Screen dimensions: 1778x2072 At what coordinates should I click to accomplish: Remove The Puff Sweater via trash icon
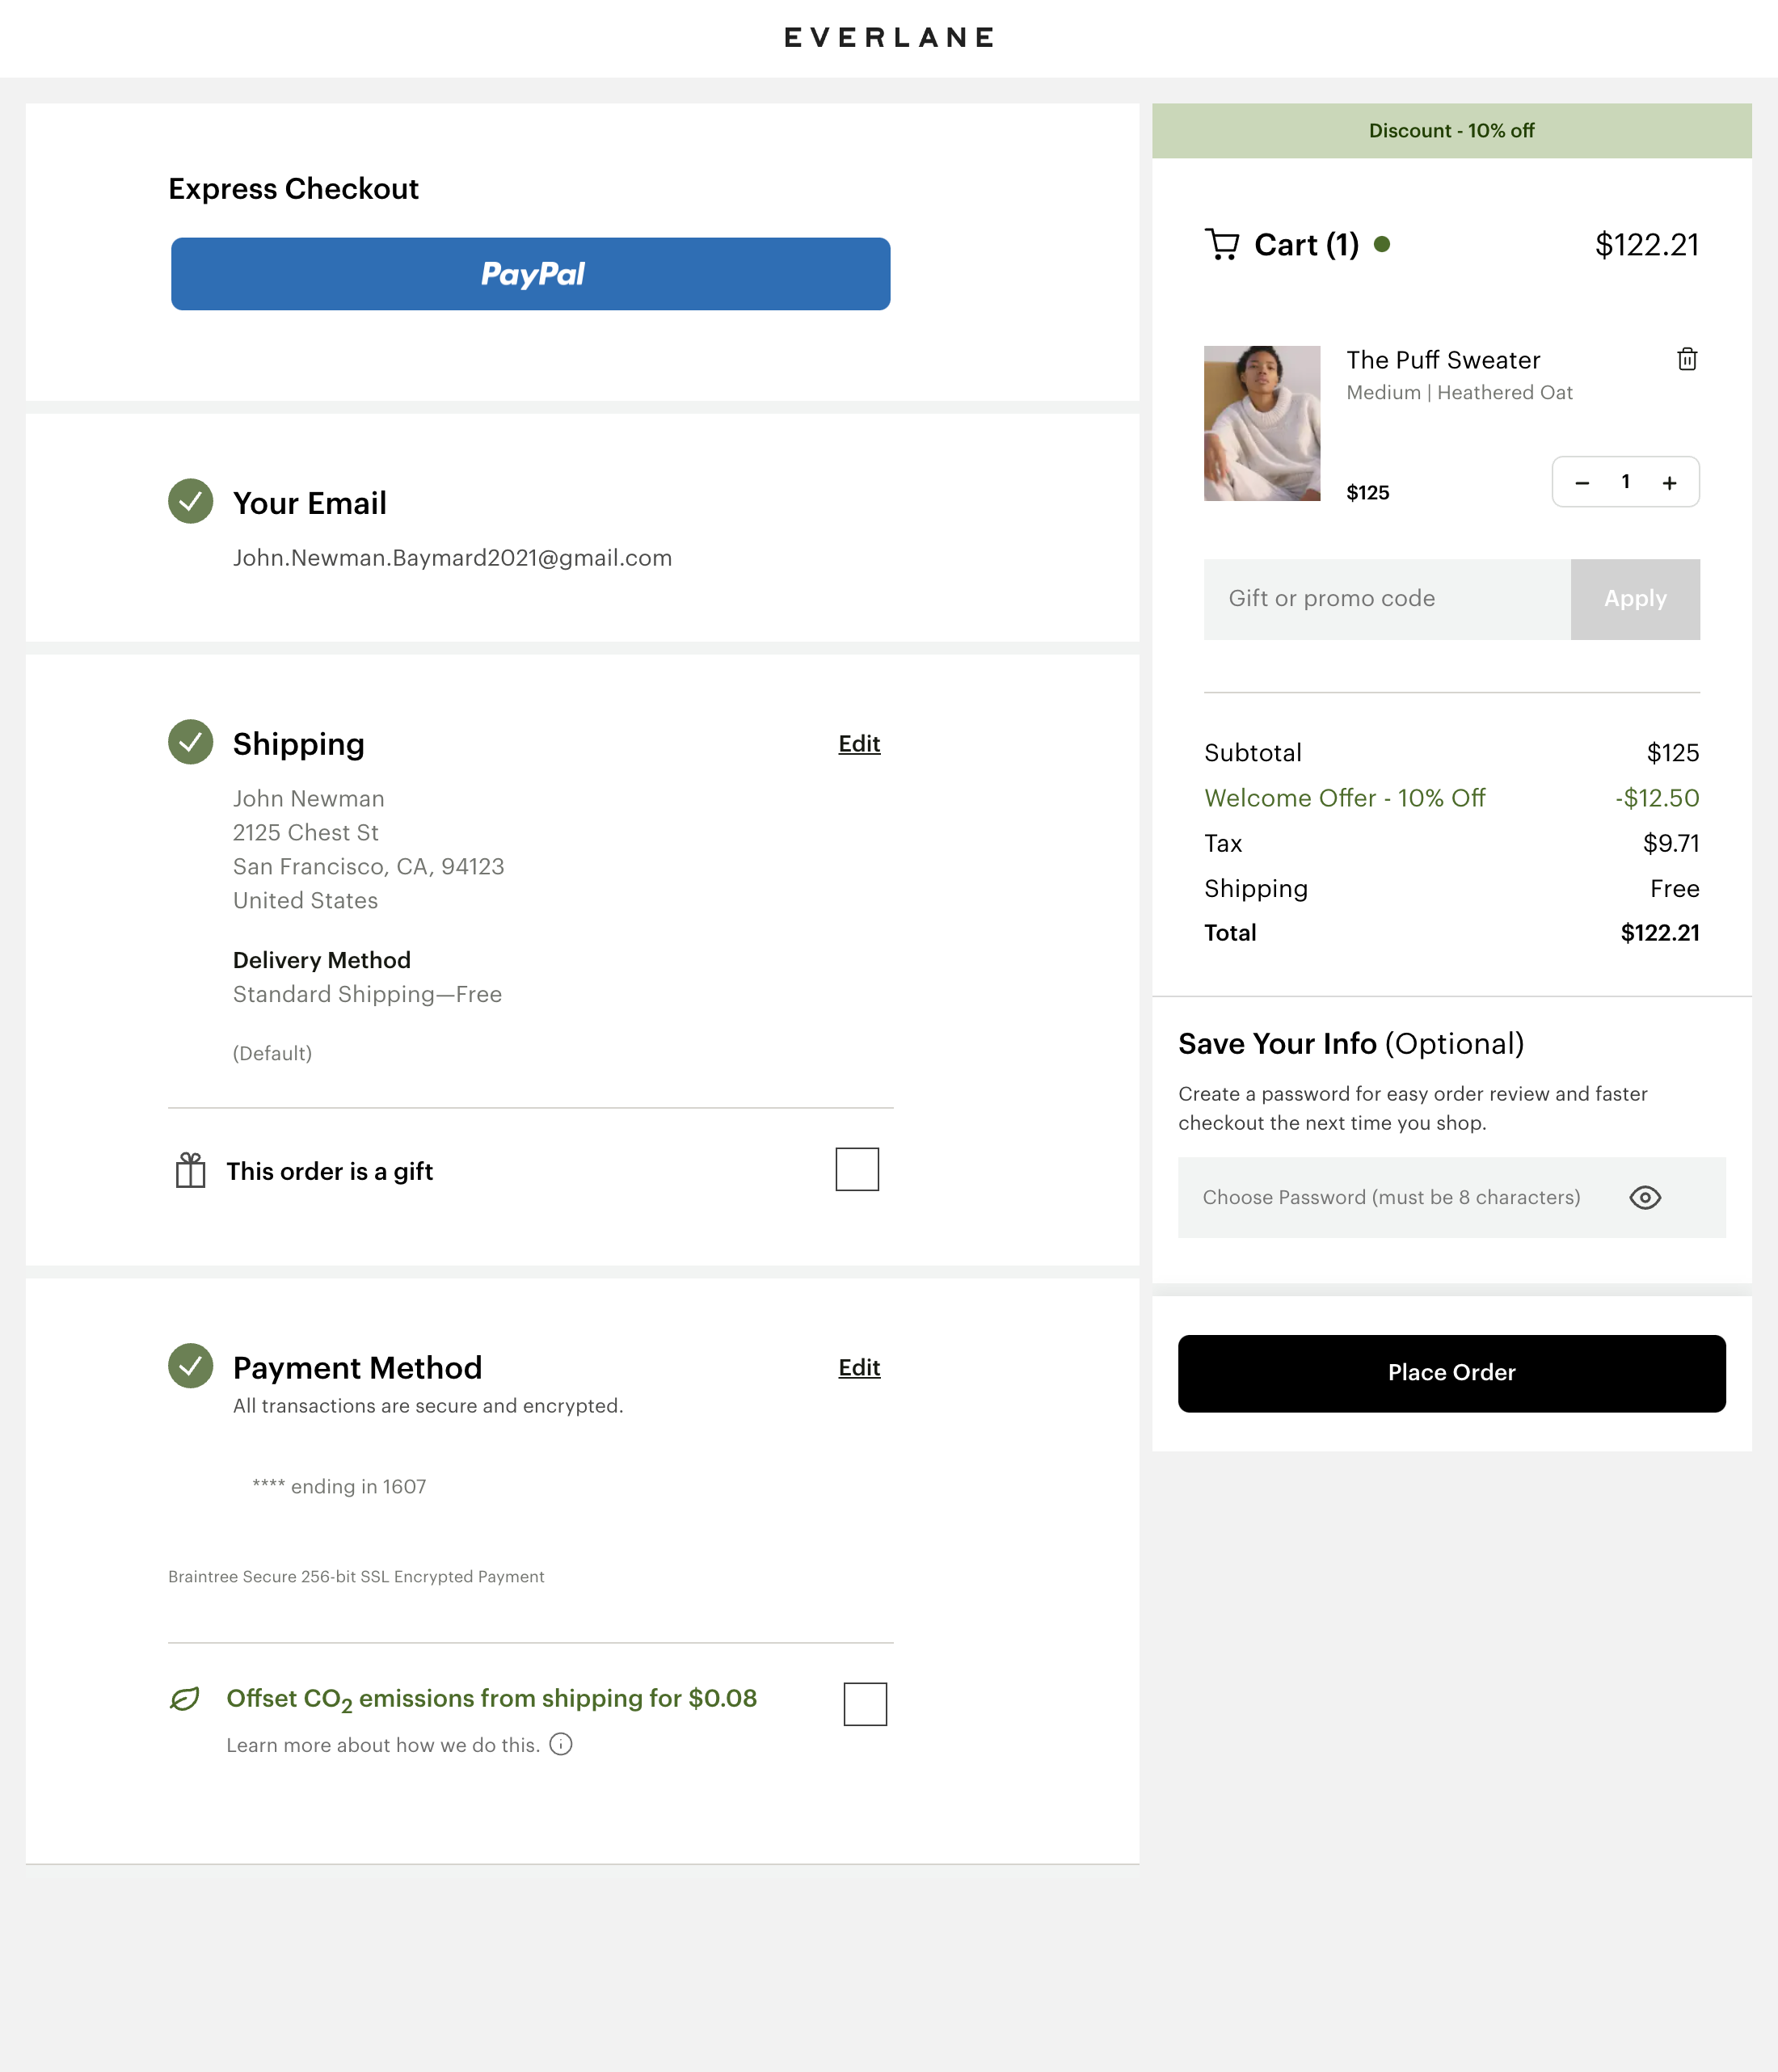tap(1687, 359)
